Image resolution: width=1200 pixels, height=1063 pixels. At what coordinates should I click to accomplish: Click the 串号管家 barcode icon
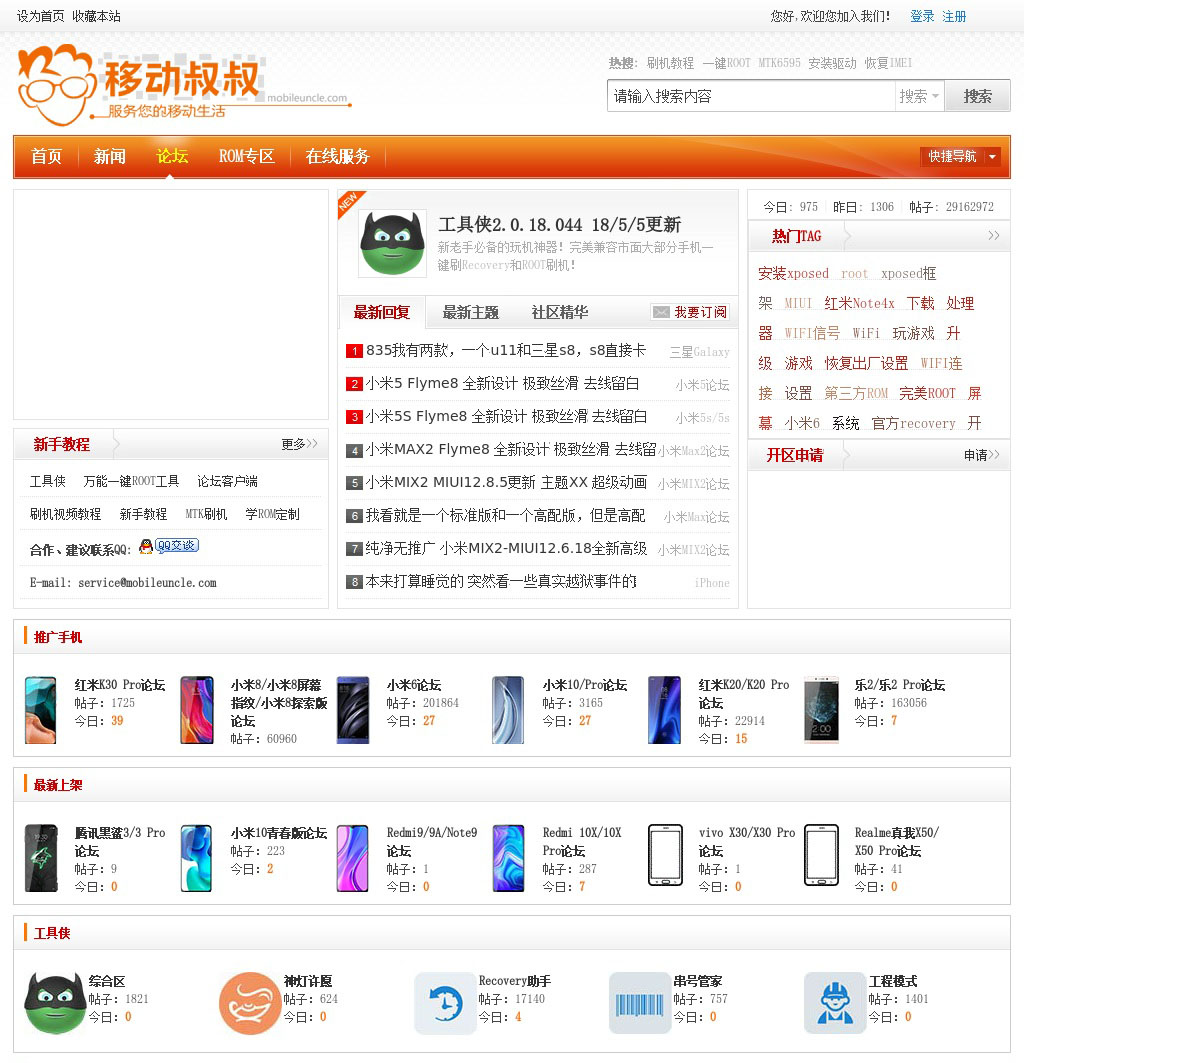pos(639,1003)
